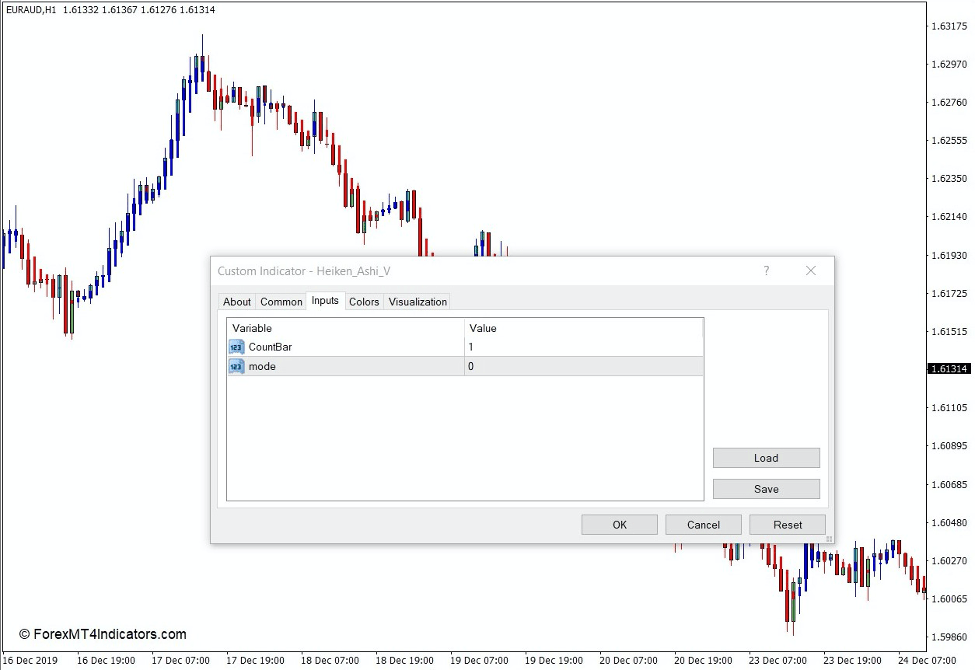
Task: Switch to the About tab
Action: (236, 301)
